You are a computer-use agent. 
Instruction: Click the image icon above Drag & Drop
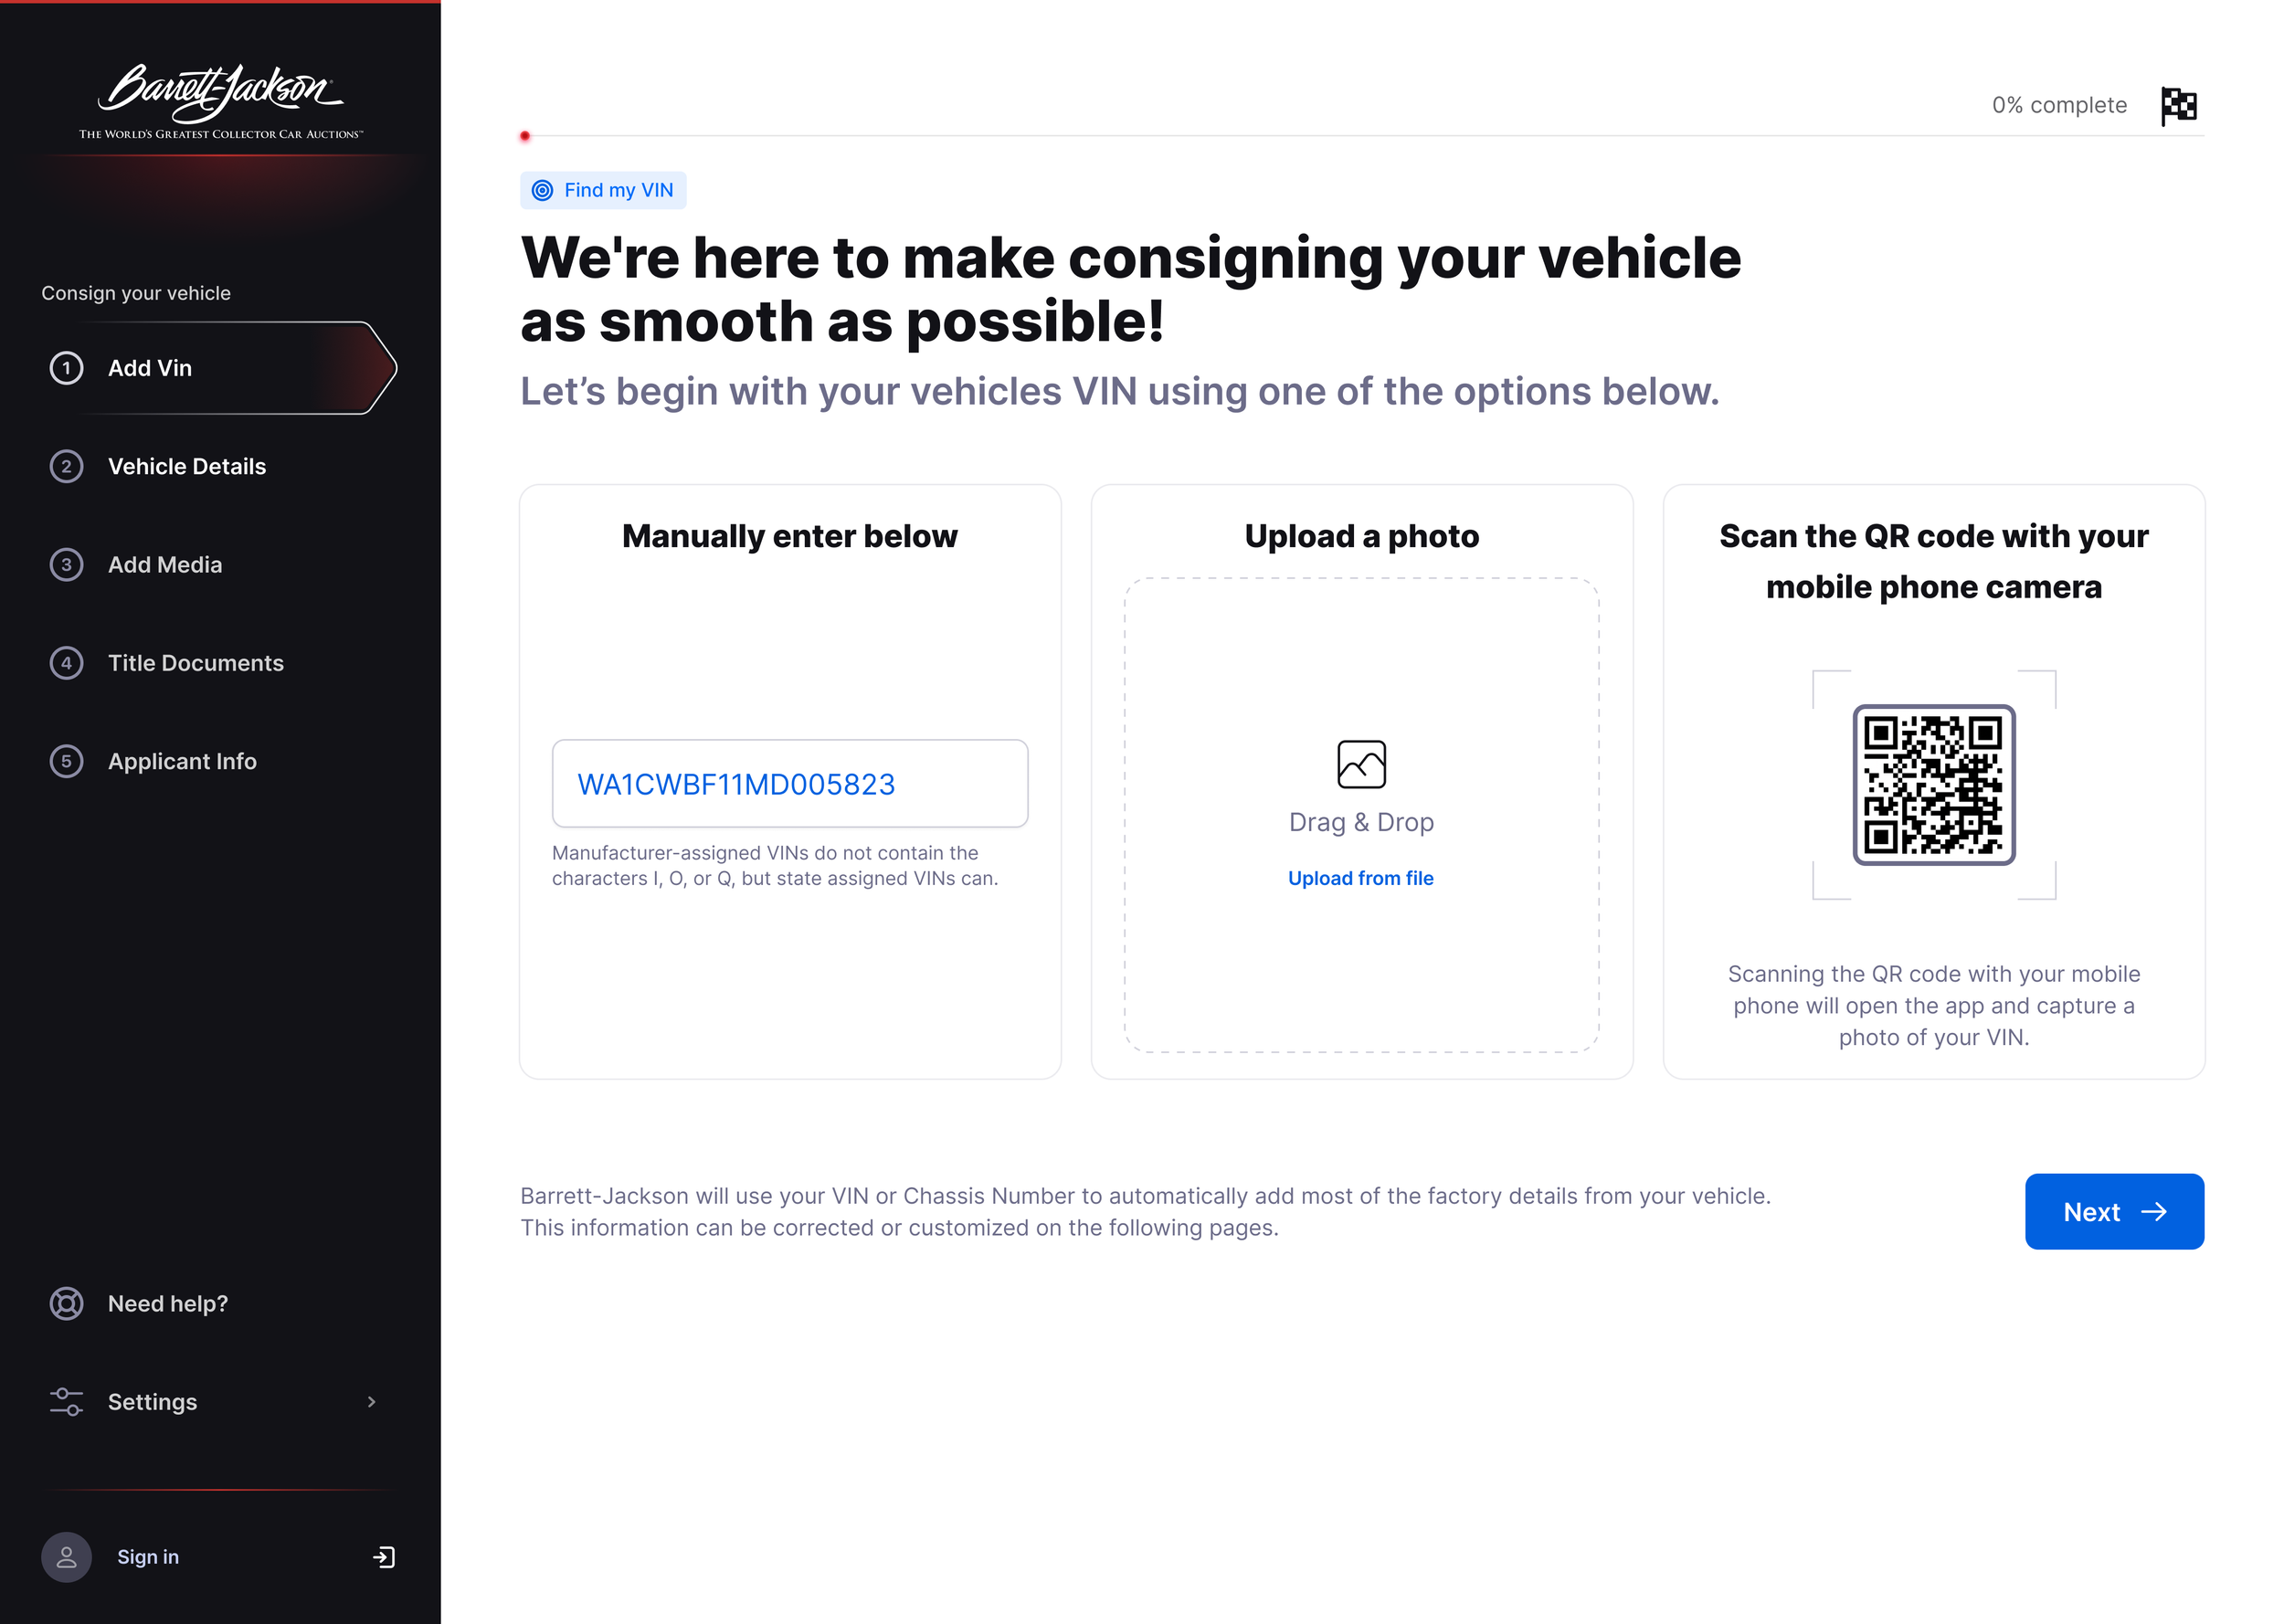tap(1361, 764)
